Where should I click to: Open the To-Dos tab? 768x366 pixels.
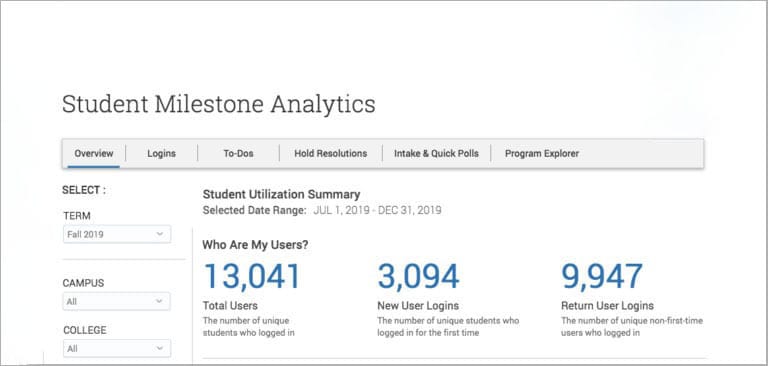[239, 153]
